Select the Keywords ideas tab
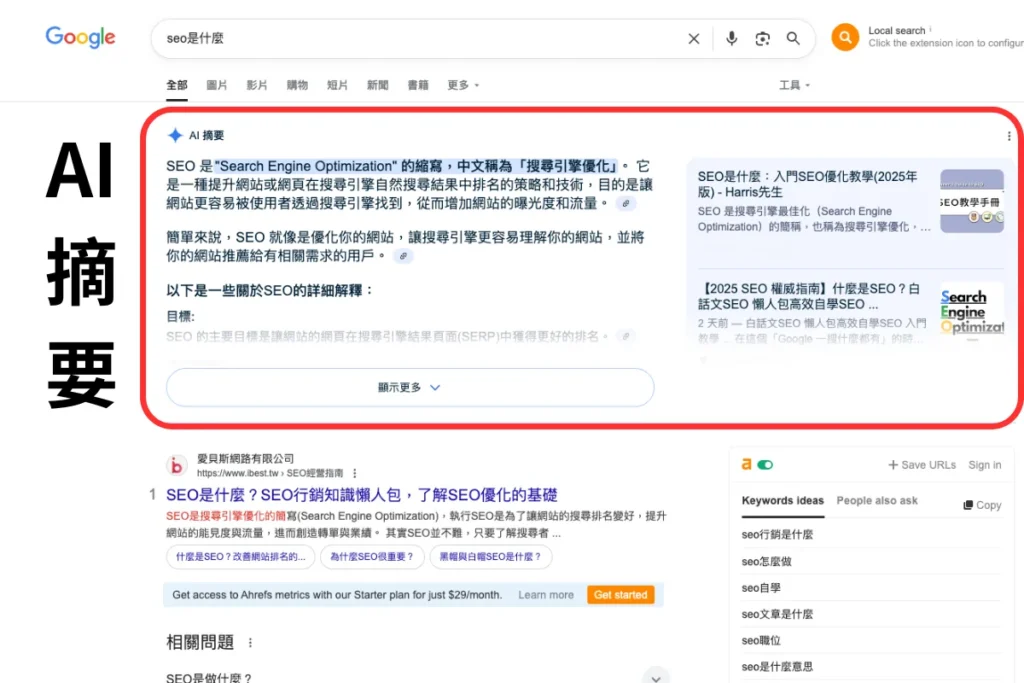The image size is (1024, 683). [x=782, y=501]
